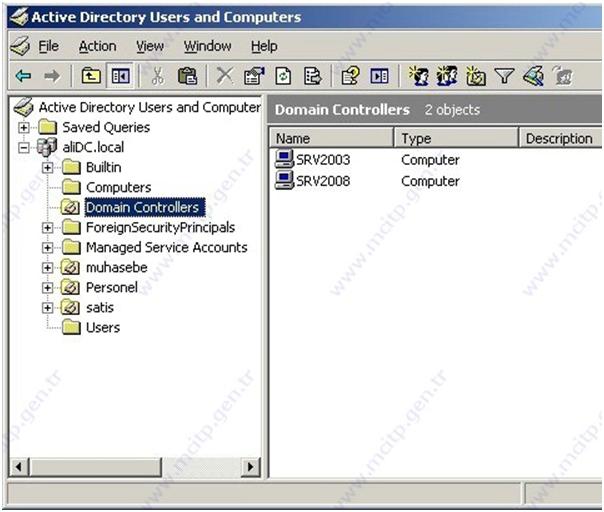The image size is (604, 512).
Task: Select the Computers container
Action: tap(119, 188)
